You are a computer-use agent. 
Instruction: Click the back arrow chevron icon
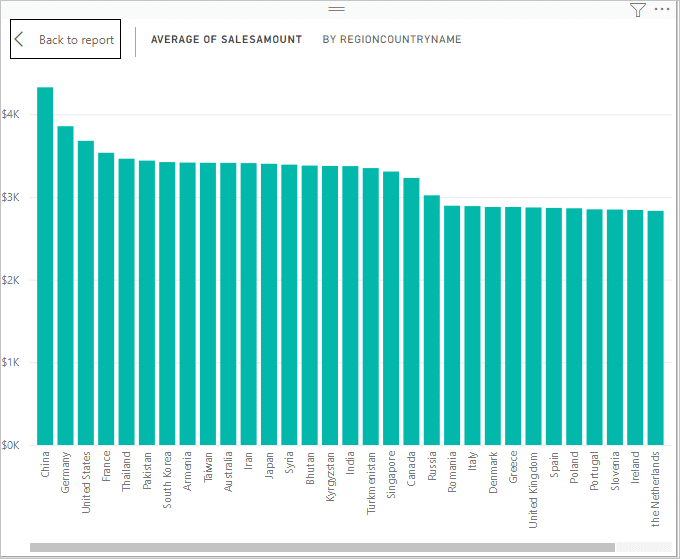19,40
